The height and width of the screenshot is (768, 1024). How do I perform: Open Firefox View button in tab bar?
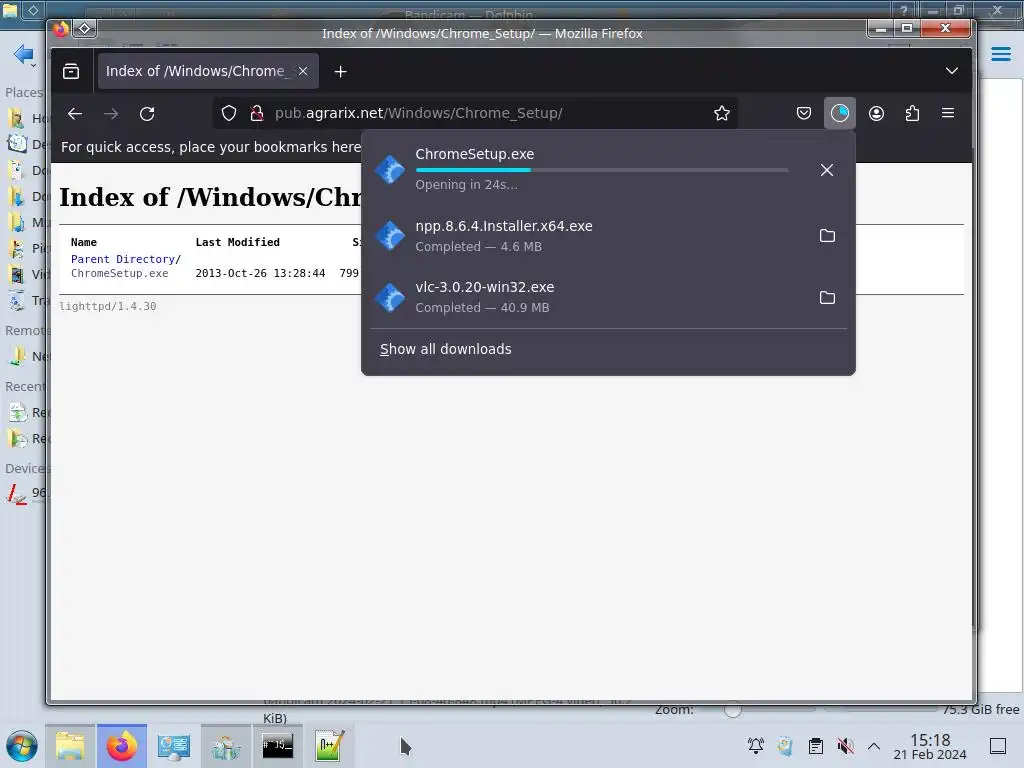click(71, 71)
